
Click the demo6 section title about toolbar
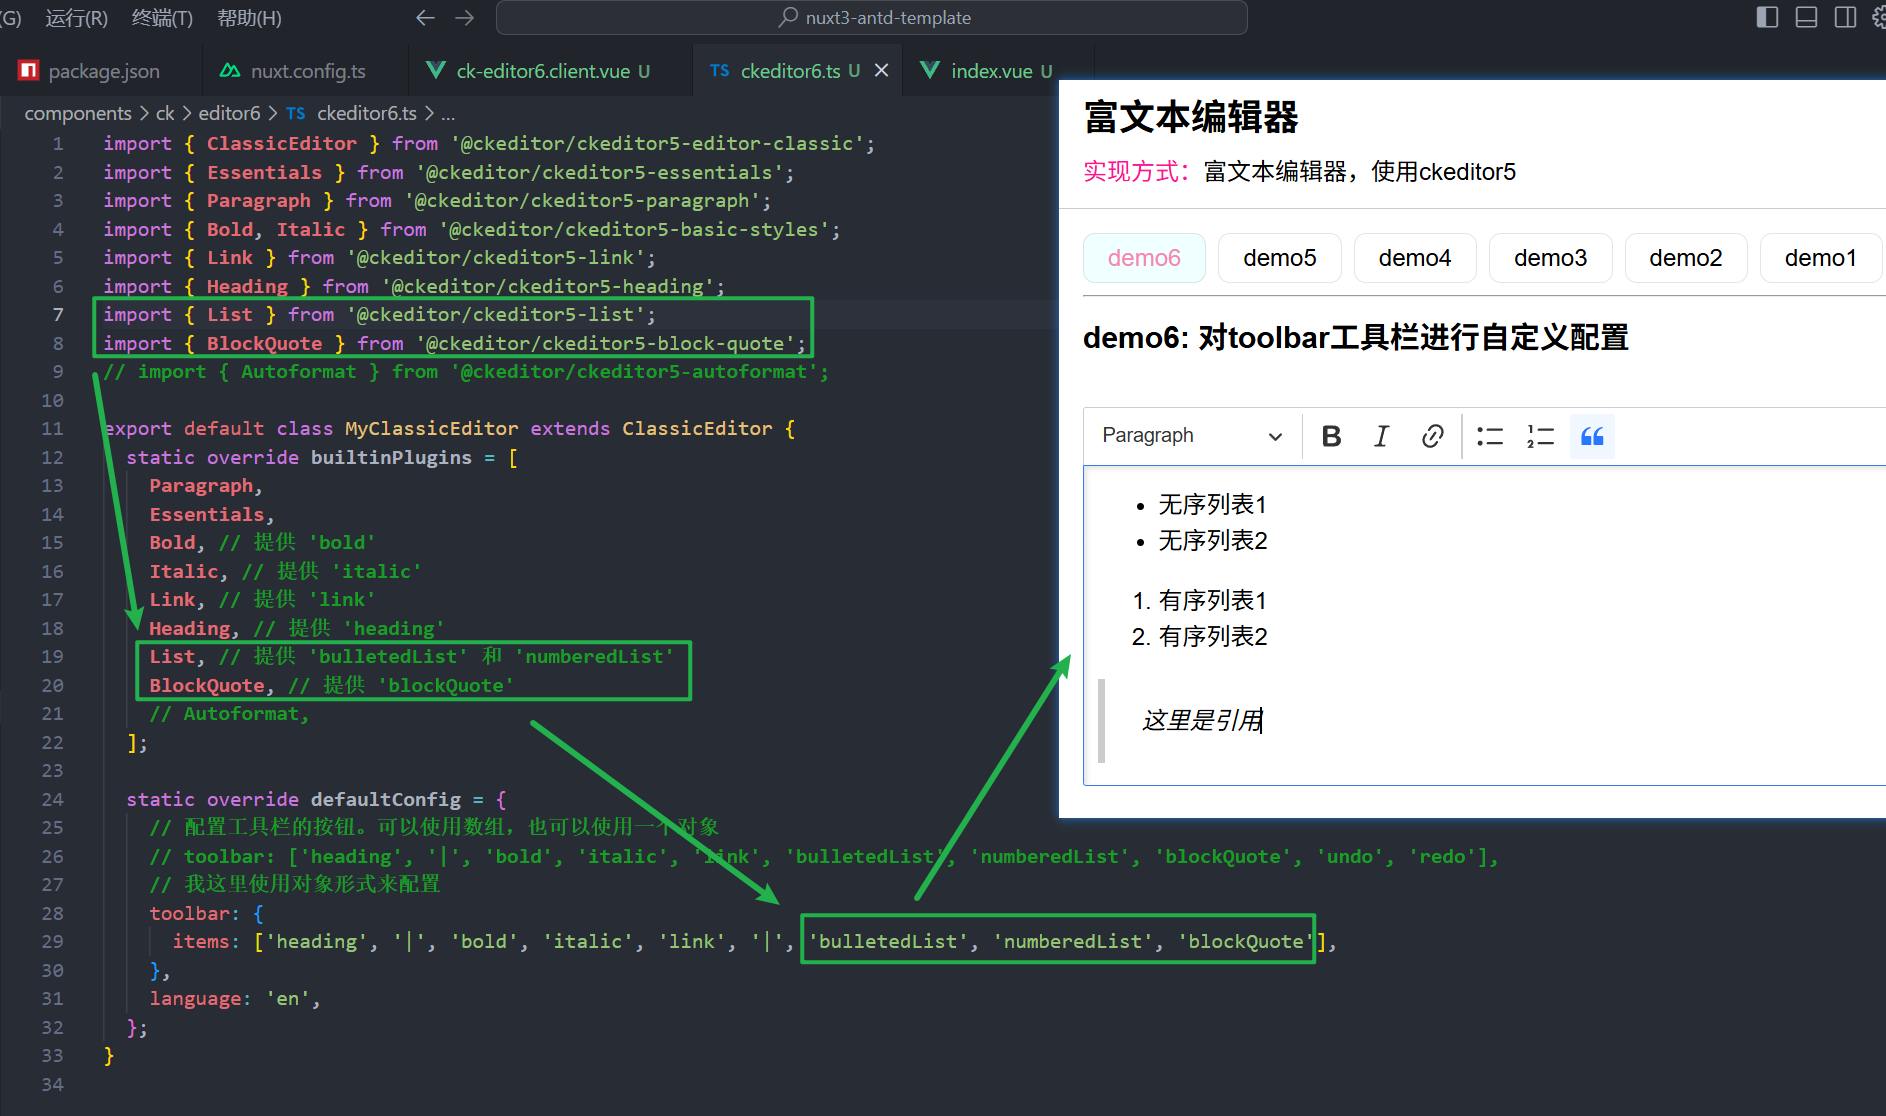[1355, 337]
